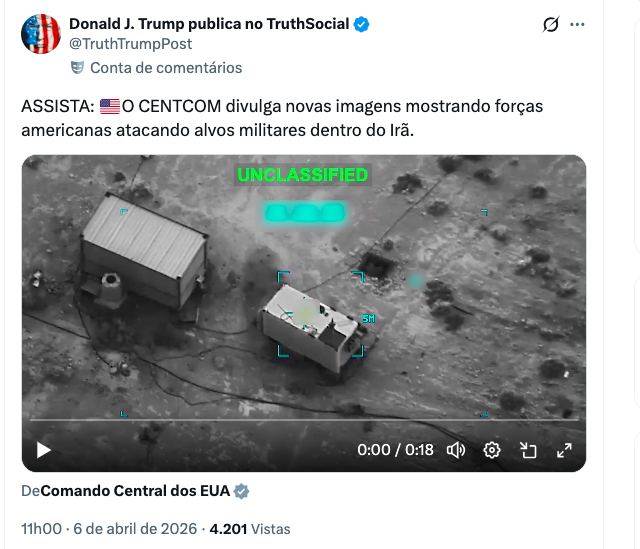640x549 pixels.
Task: Open video settings gear
Action: [492, 450]
